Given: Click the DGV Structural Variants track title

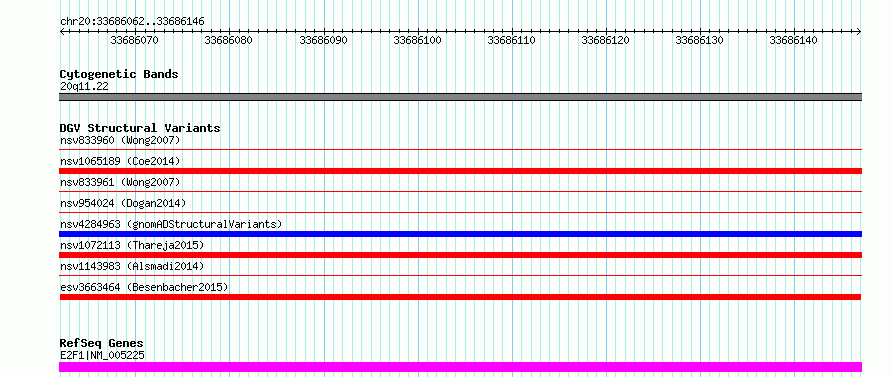Looking at the screenshot, I should [x=140, y=128].
